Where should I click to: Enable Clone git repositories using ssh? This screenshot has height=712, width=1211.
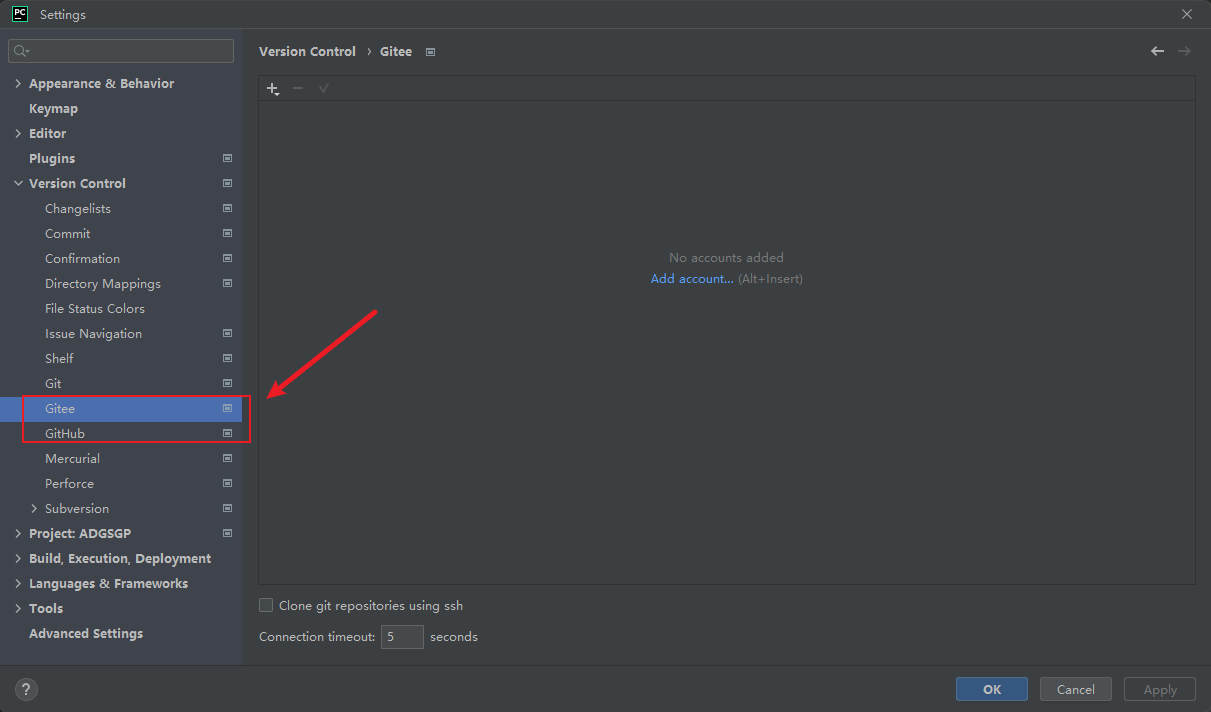coord(266,605)
